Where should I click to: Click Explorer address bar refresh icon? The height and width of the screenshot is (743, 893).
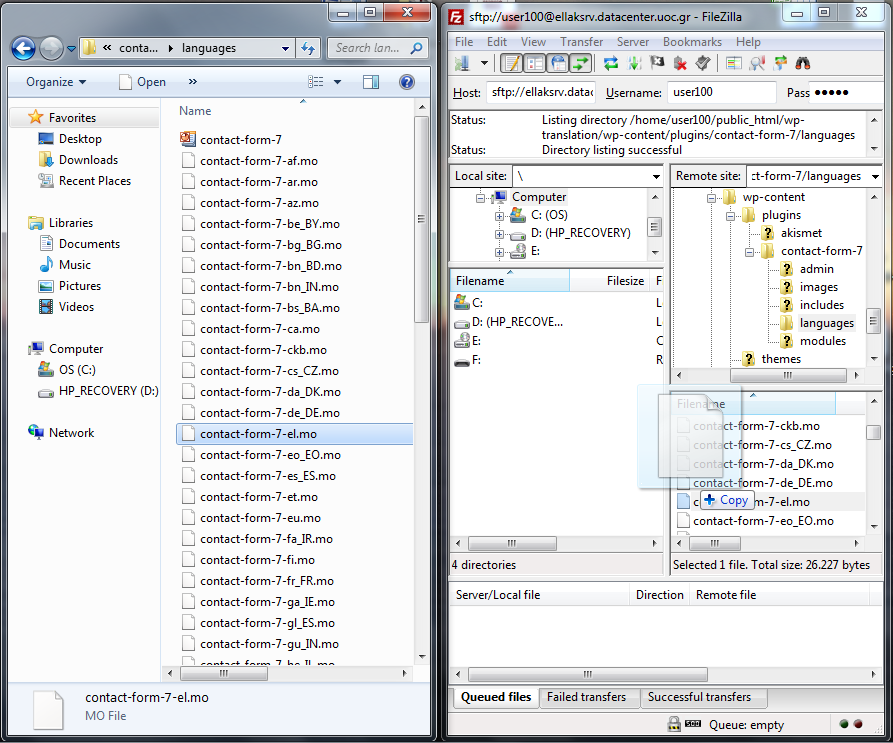point(308,48)
